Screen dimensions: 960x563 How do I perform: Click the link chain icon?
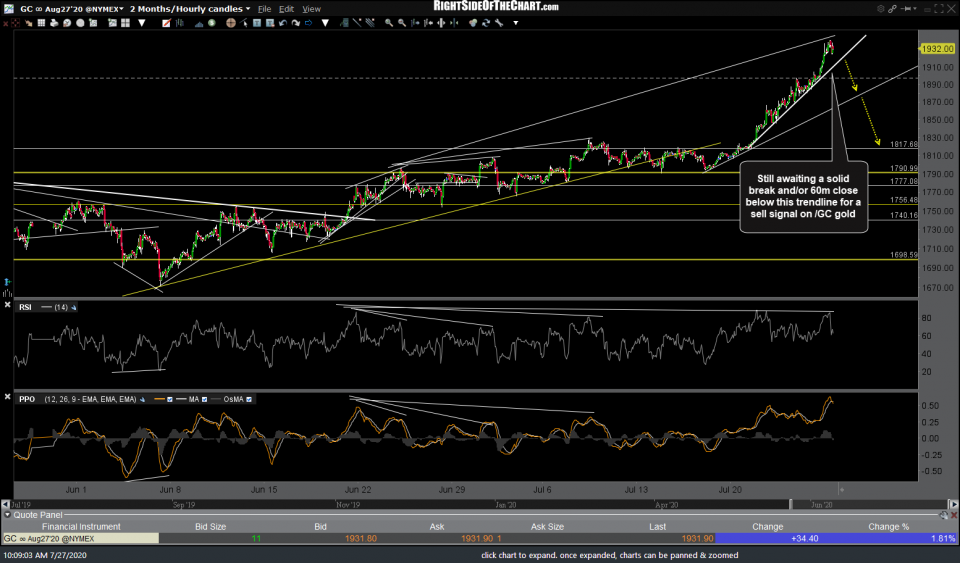pos(893,8)
